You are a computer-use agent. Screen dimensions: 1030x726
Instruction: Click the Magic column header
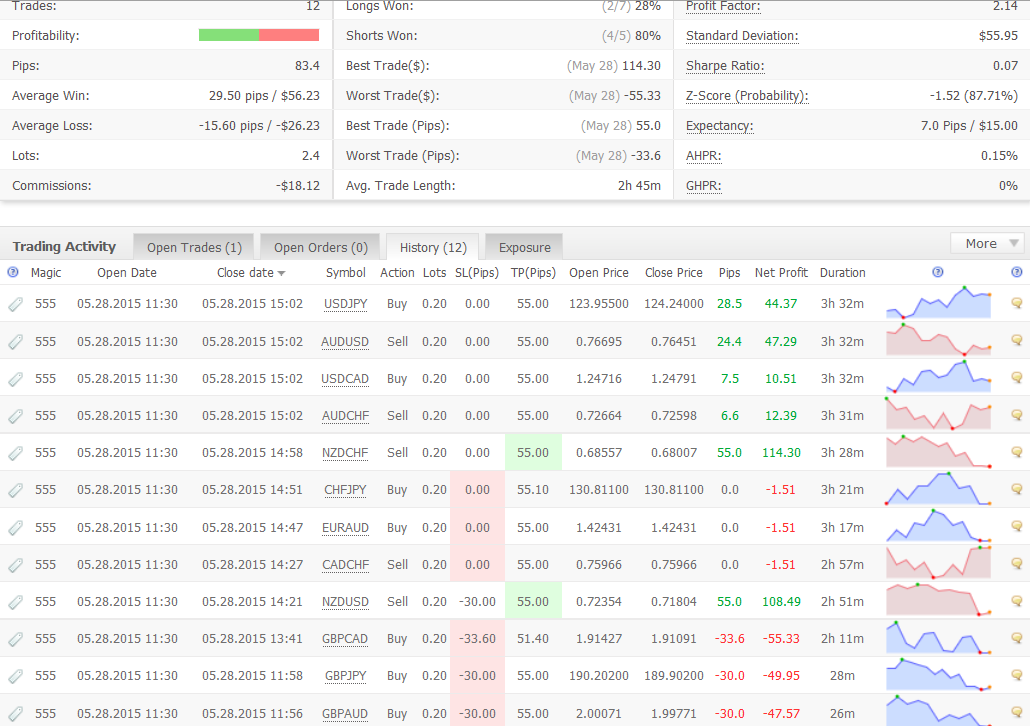click(x=46, y=273)
